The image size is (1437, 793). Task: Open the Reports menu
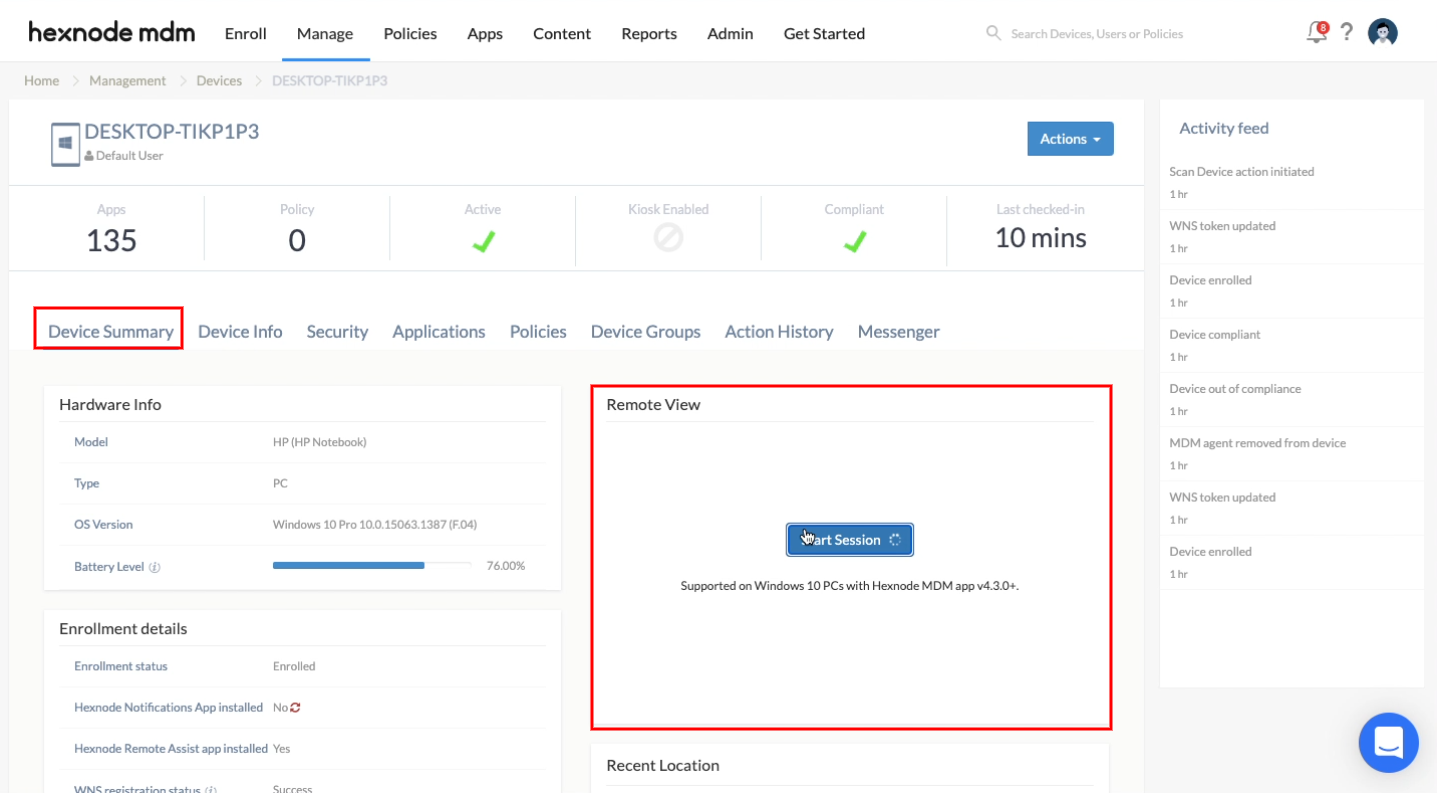(649, 33)
